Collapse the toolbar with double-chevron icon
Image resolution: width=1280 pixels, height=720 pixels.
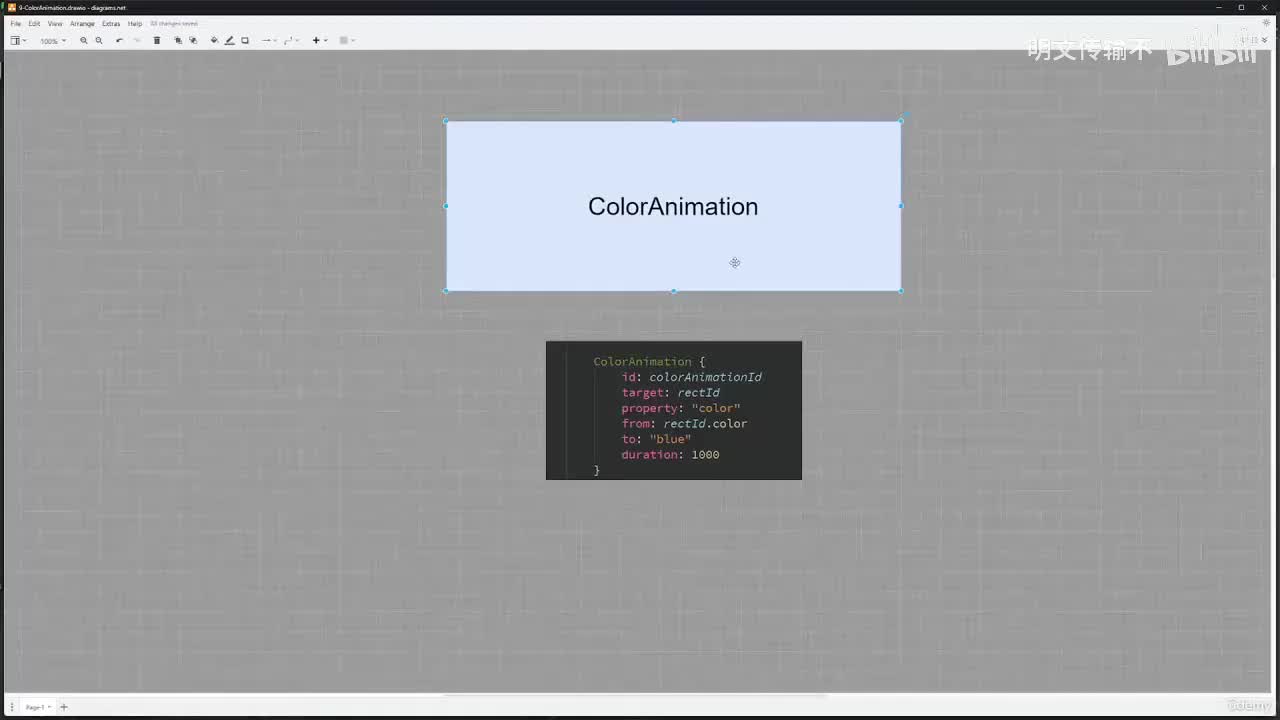click(1265, 41)
